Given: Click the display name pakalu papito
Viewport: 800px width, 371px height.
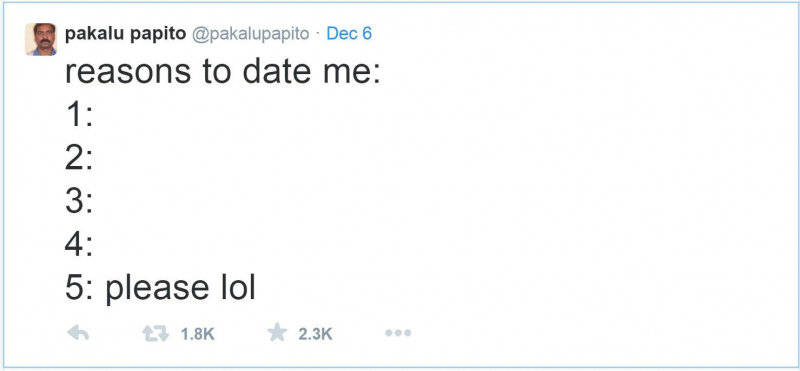Looking at the screenshot, I should tap(125, 34).
